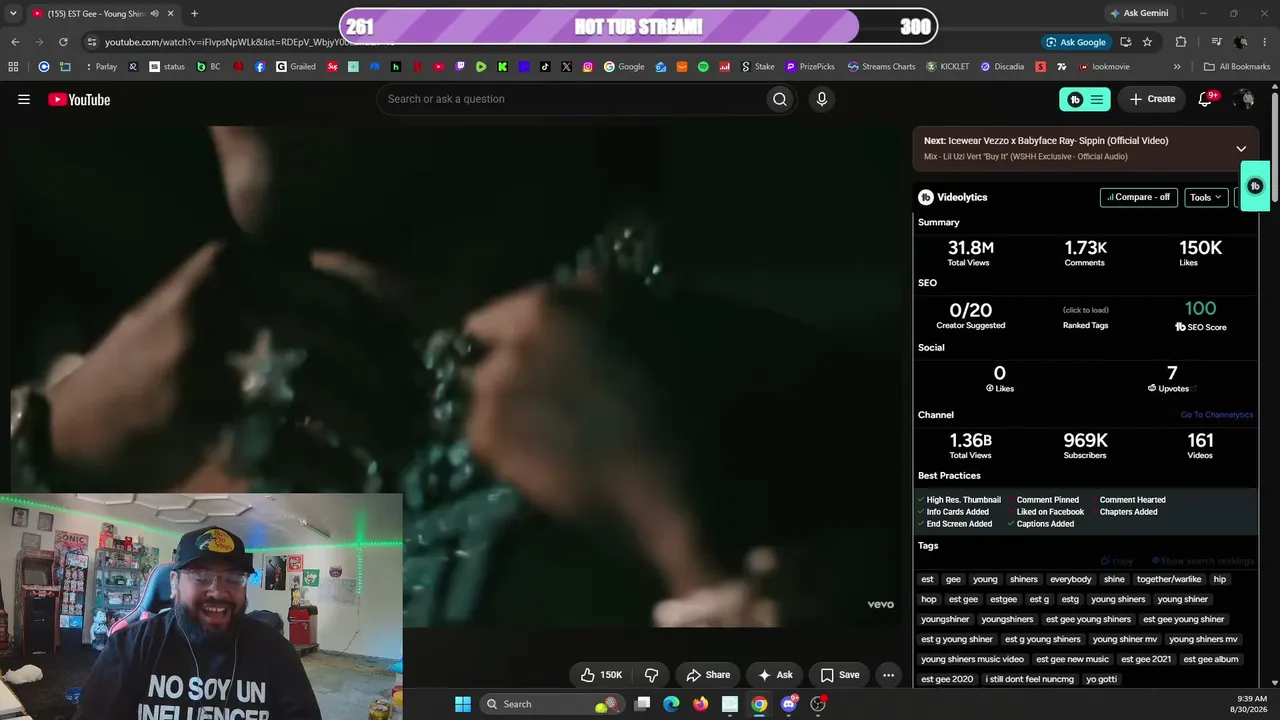Open the Tools dropdown in Videolytics
This screenshot has width=1280, height=720.
point(1206,197)
